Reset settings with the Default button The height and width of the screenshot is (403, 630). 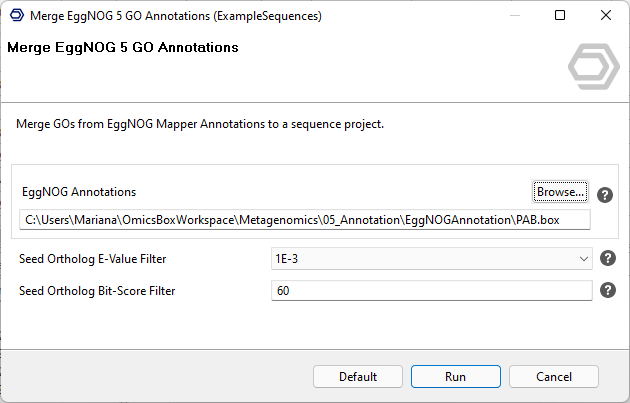coord(357,377)
